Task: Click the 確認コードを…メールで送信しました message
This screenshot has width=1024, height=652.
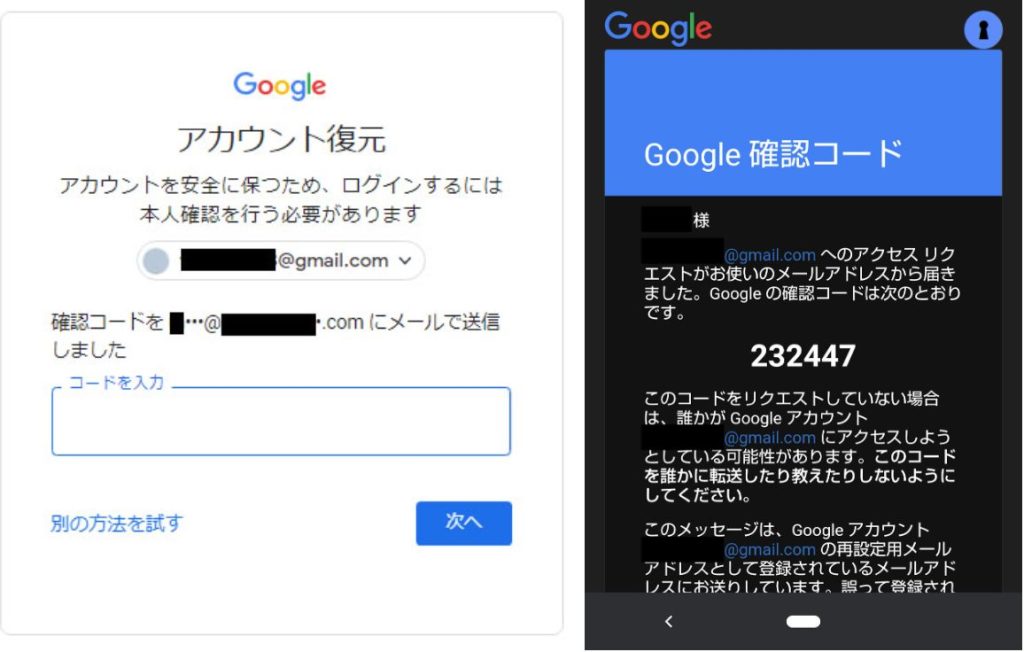Action: tap(276, 335)
